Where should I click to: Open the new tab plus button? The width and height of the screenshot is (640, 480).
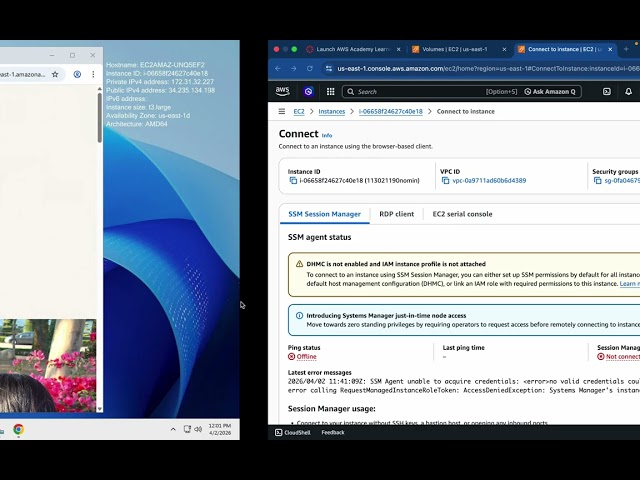pyautogui.click(x=626, y=49)
